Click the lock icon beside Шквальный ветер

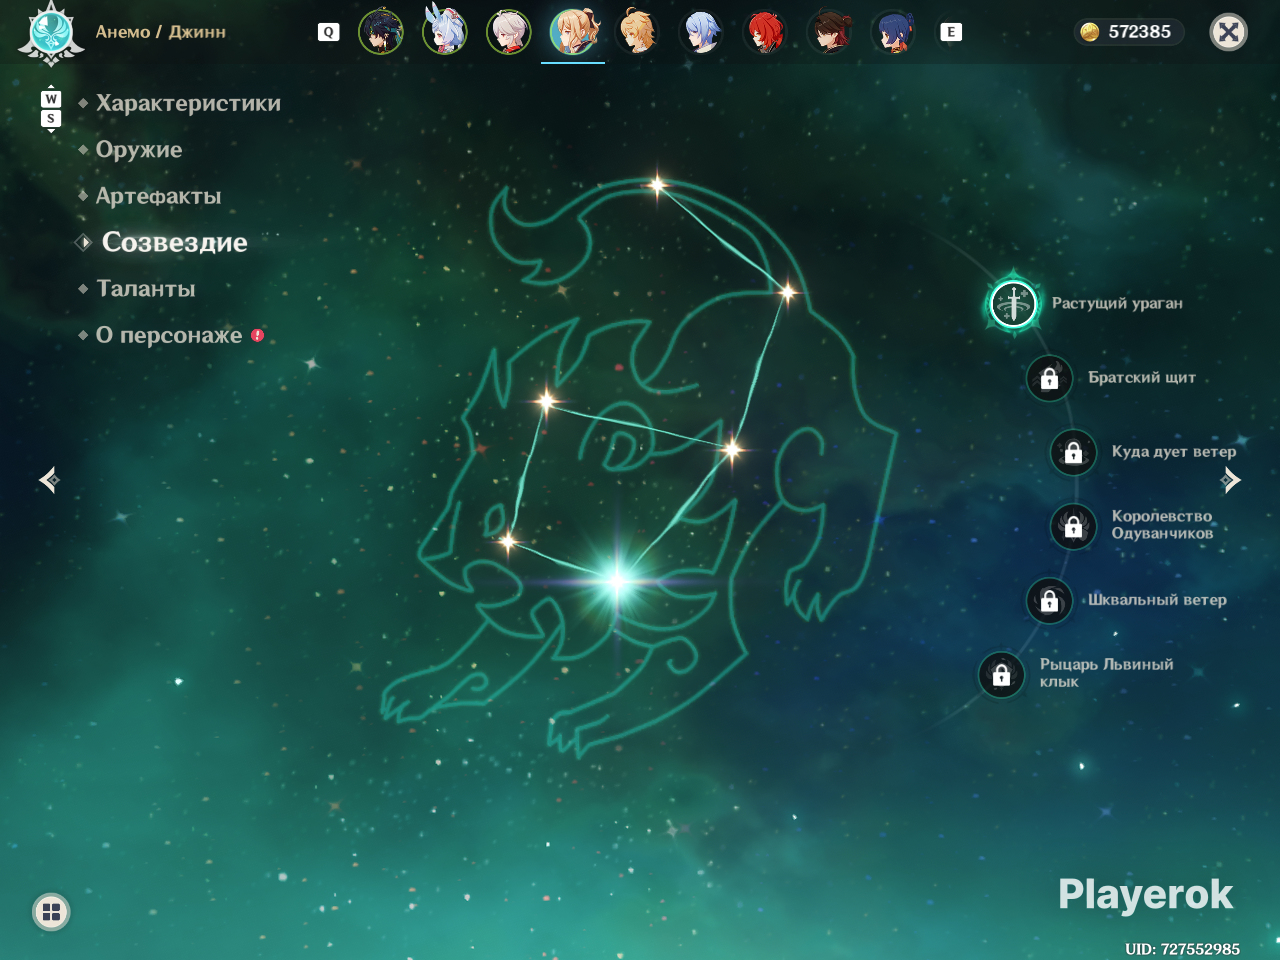(x=1049, y=600)
